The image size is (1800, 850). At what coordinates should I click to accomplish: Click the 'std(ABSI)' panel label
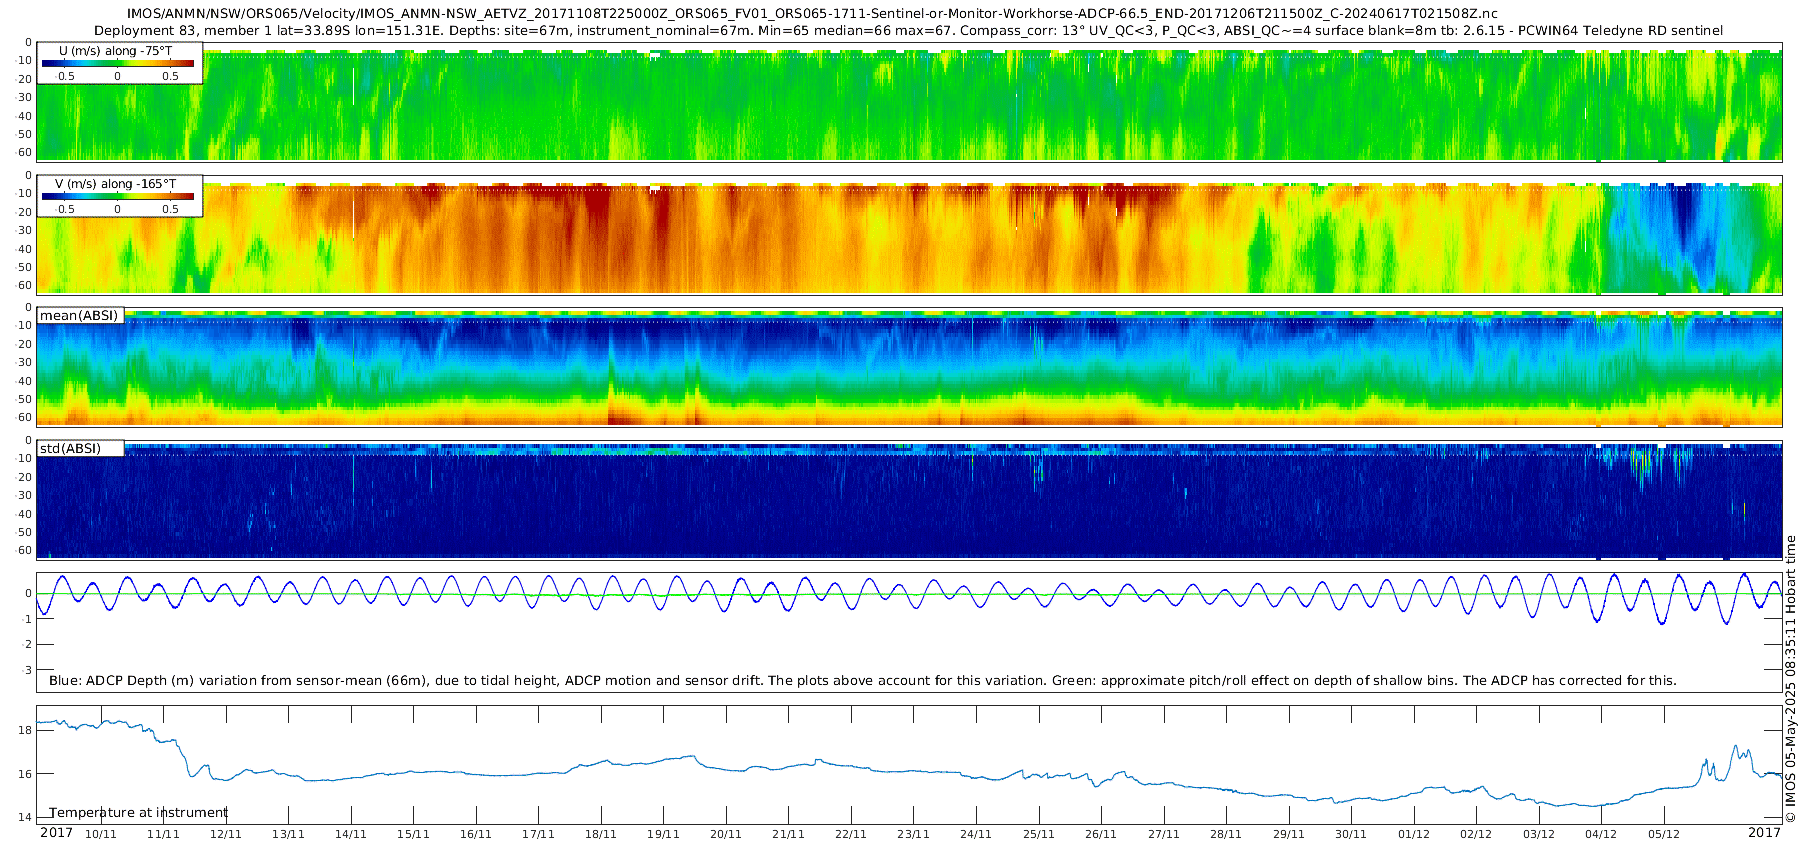[x=70, y=448]
